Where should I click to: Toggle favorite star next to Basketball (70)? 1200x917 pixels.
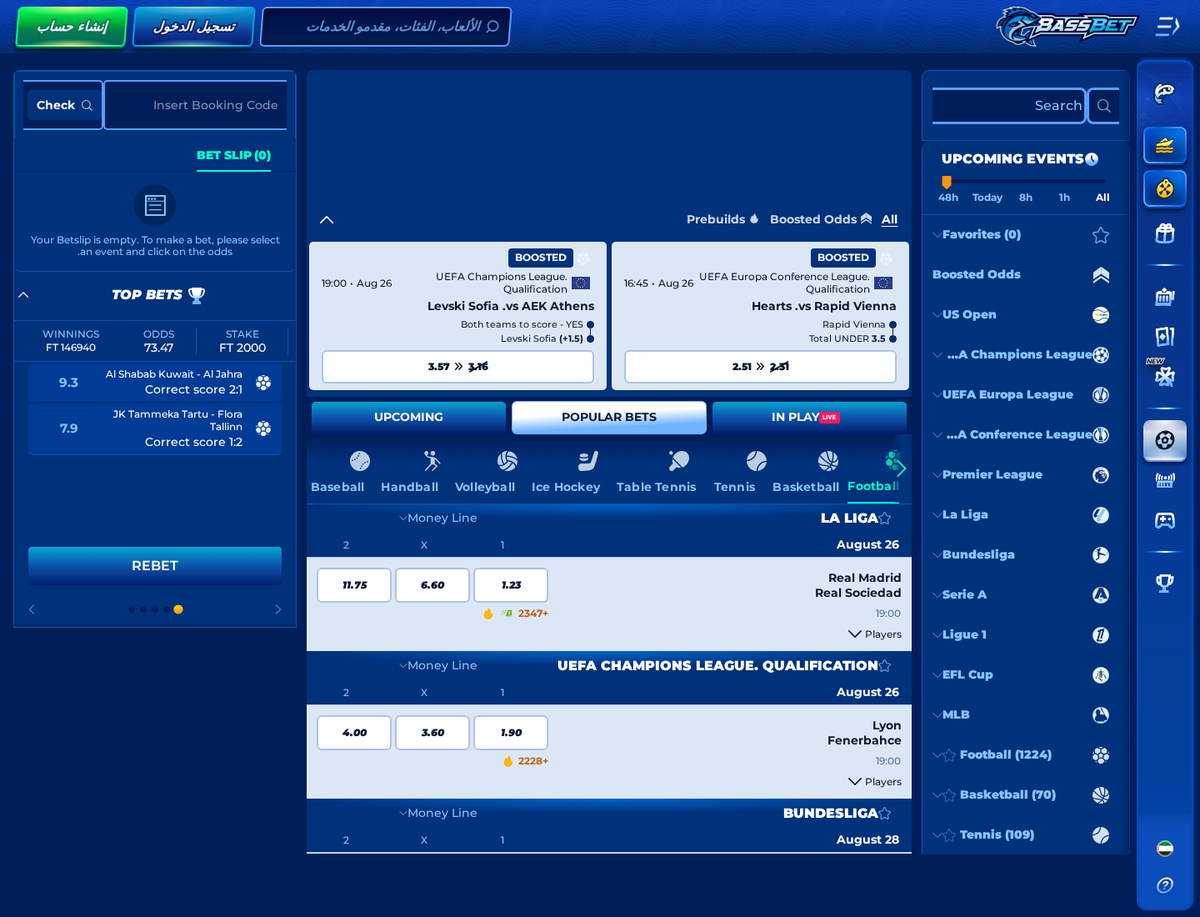click(x=949, y=795)
